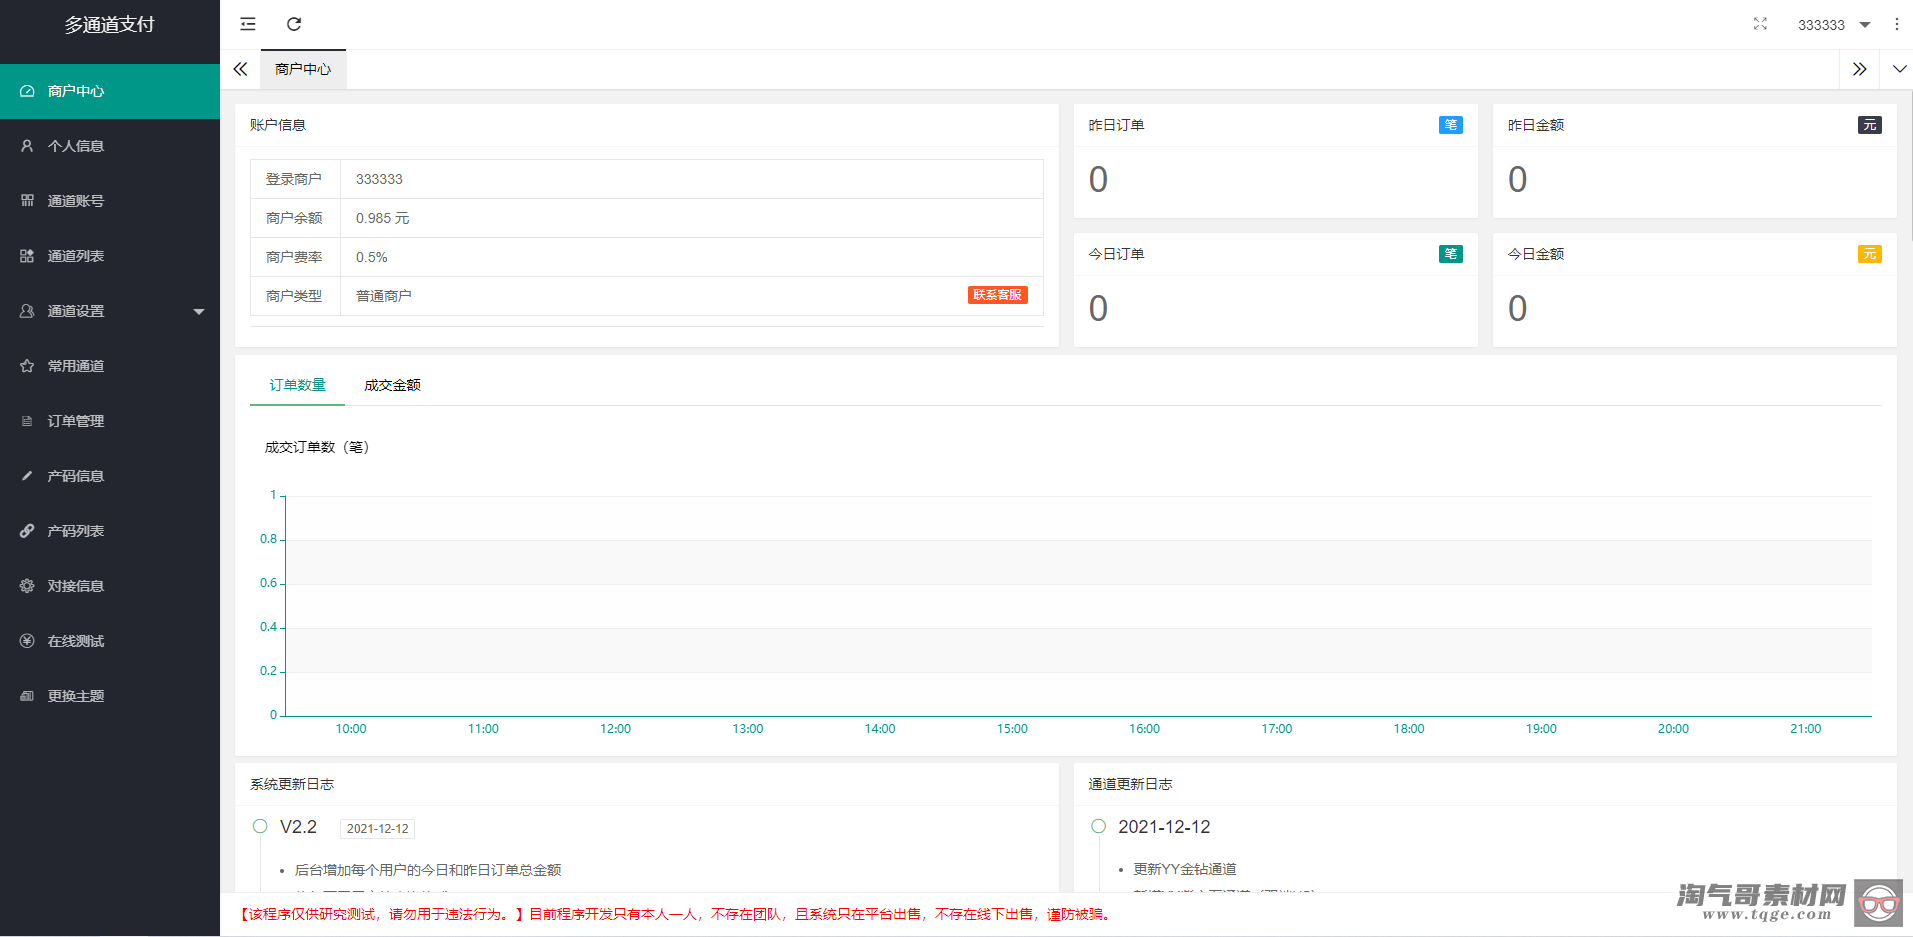Click the 普通商户 merchant type value
Image resolution: width=1913 pixels, height=937 pixels.
point(384,296)
